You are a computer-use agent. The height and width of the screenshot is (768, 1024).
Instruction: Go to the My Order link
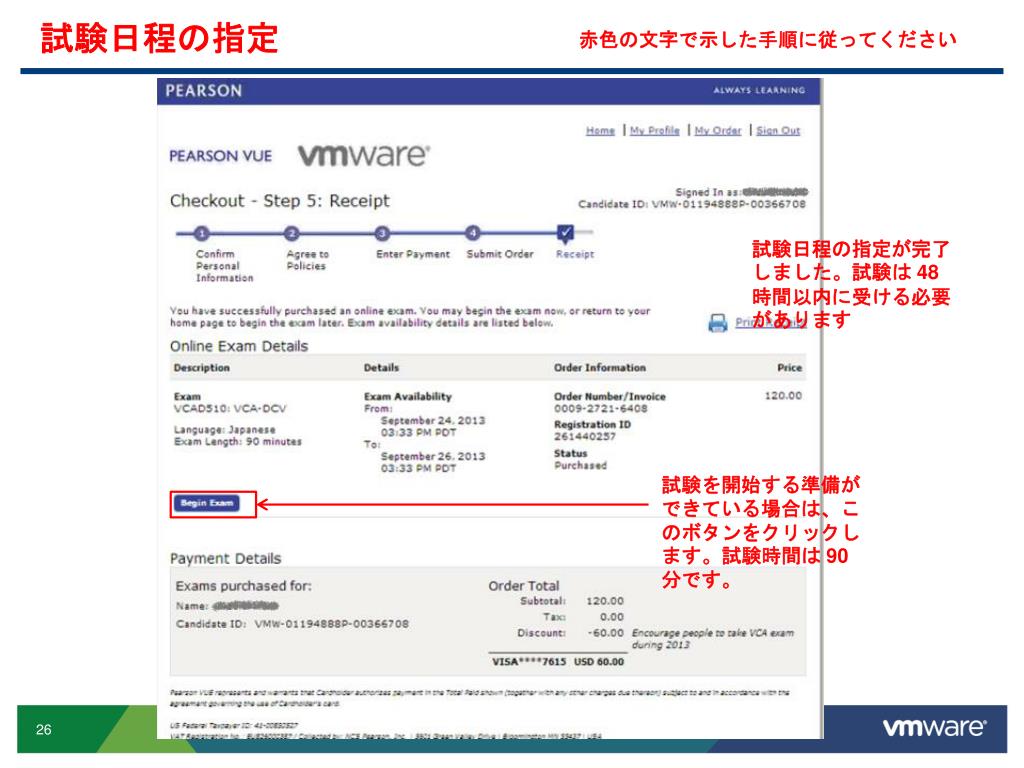(x=718, y=131)
